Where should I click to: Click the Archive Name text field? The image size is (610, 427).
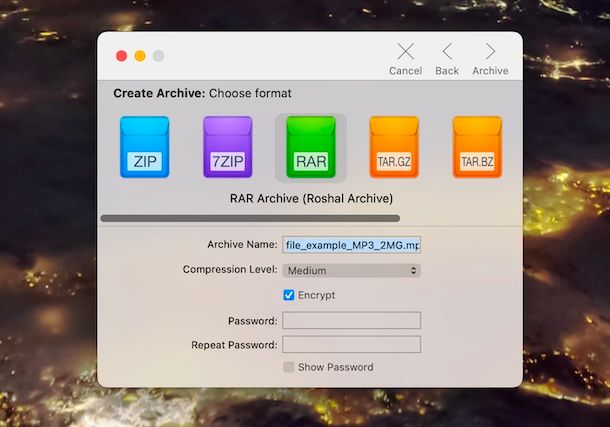point(351,244)
